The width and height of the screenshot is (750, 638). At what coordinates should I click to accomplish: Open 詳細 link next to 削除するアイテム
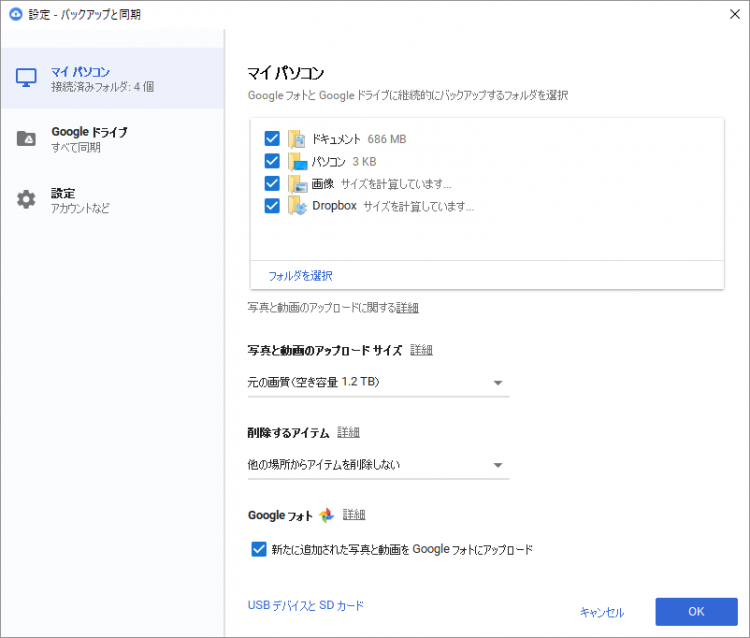click(348, 432)
